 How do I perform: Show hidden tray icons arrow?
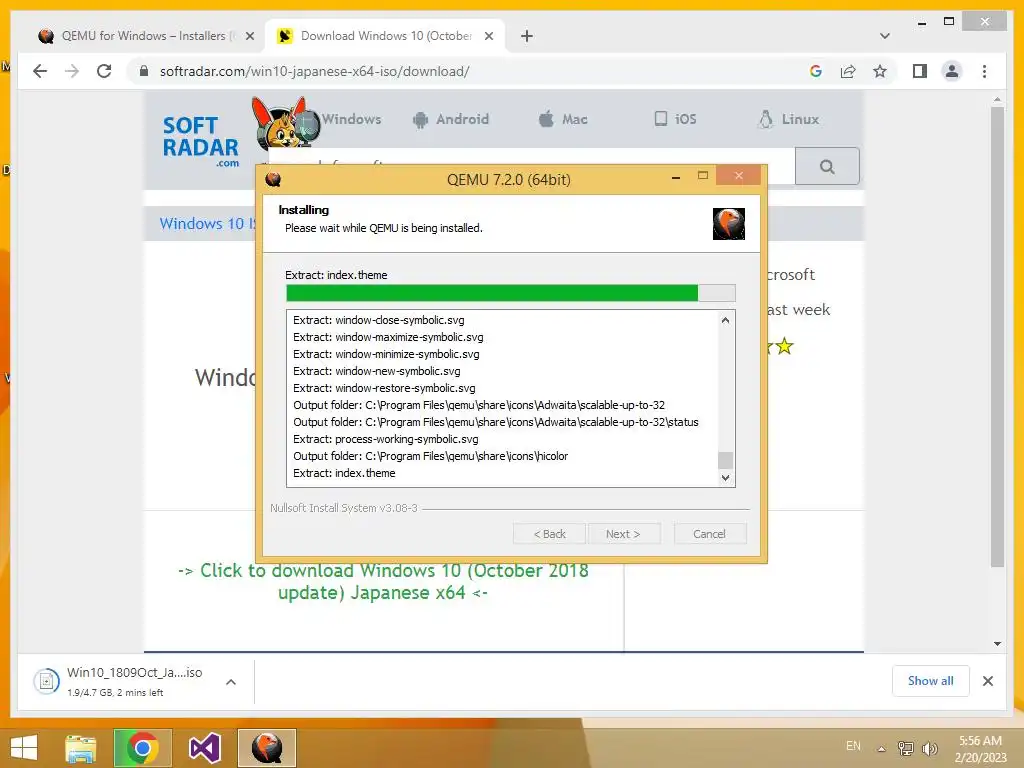pyautogui.click(x=882, y=748)
